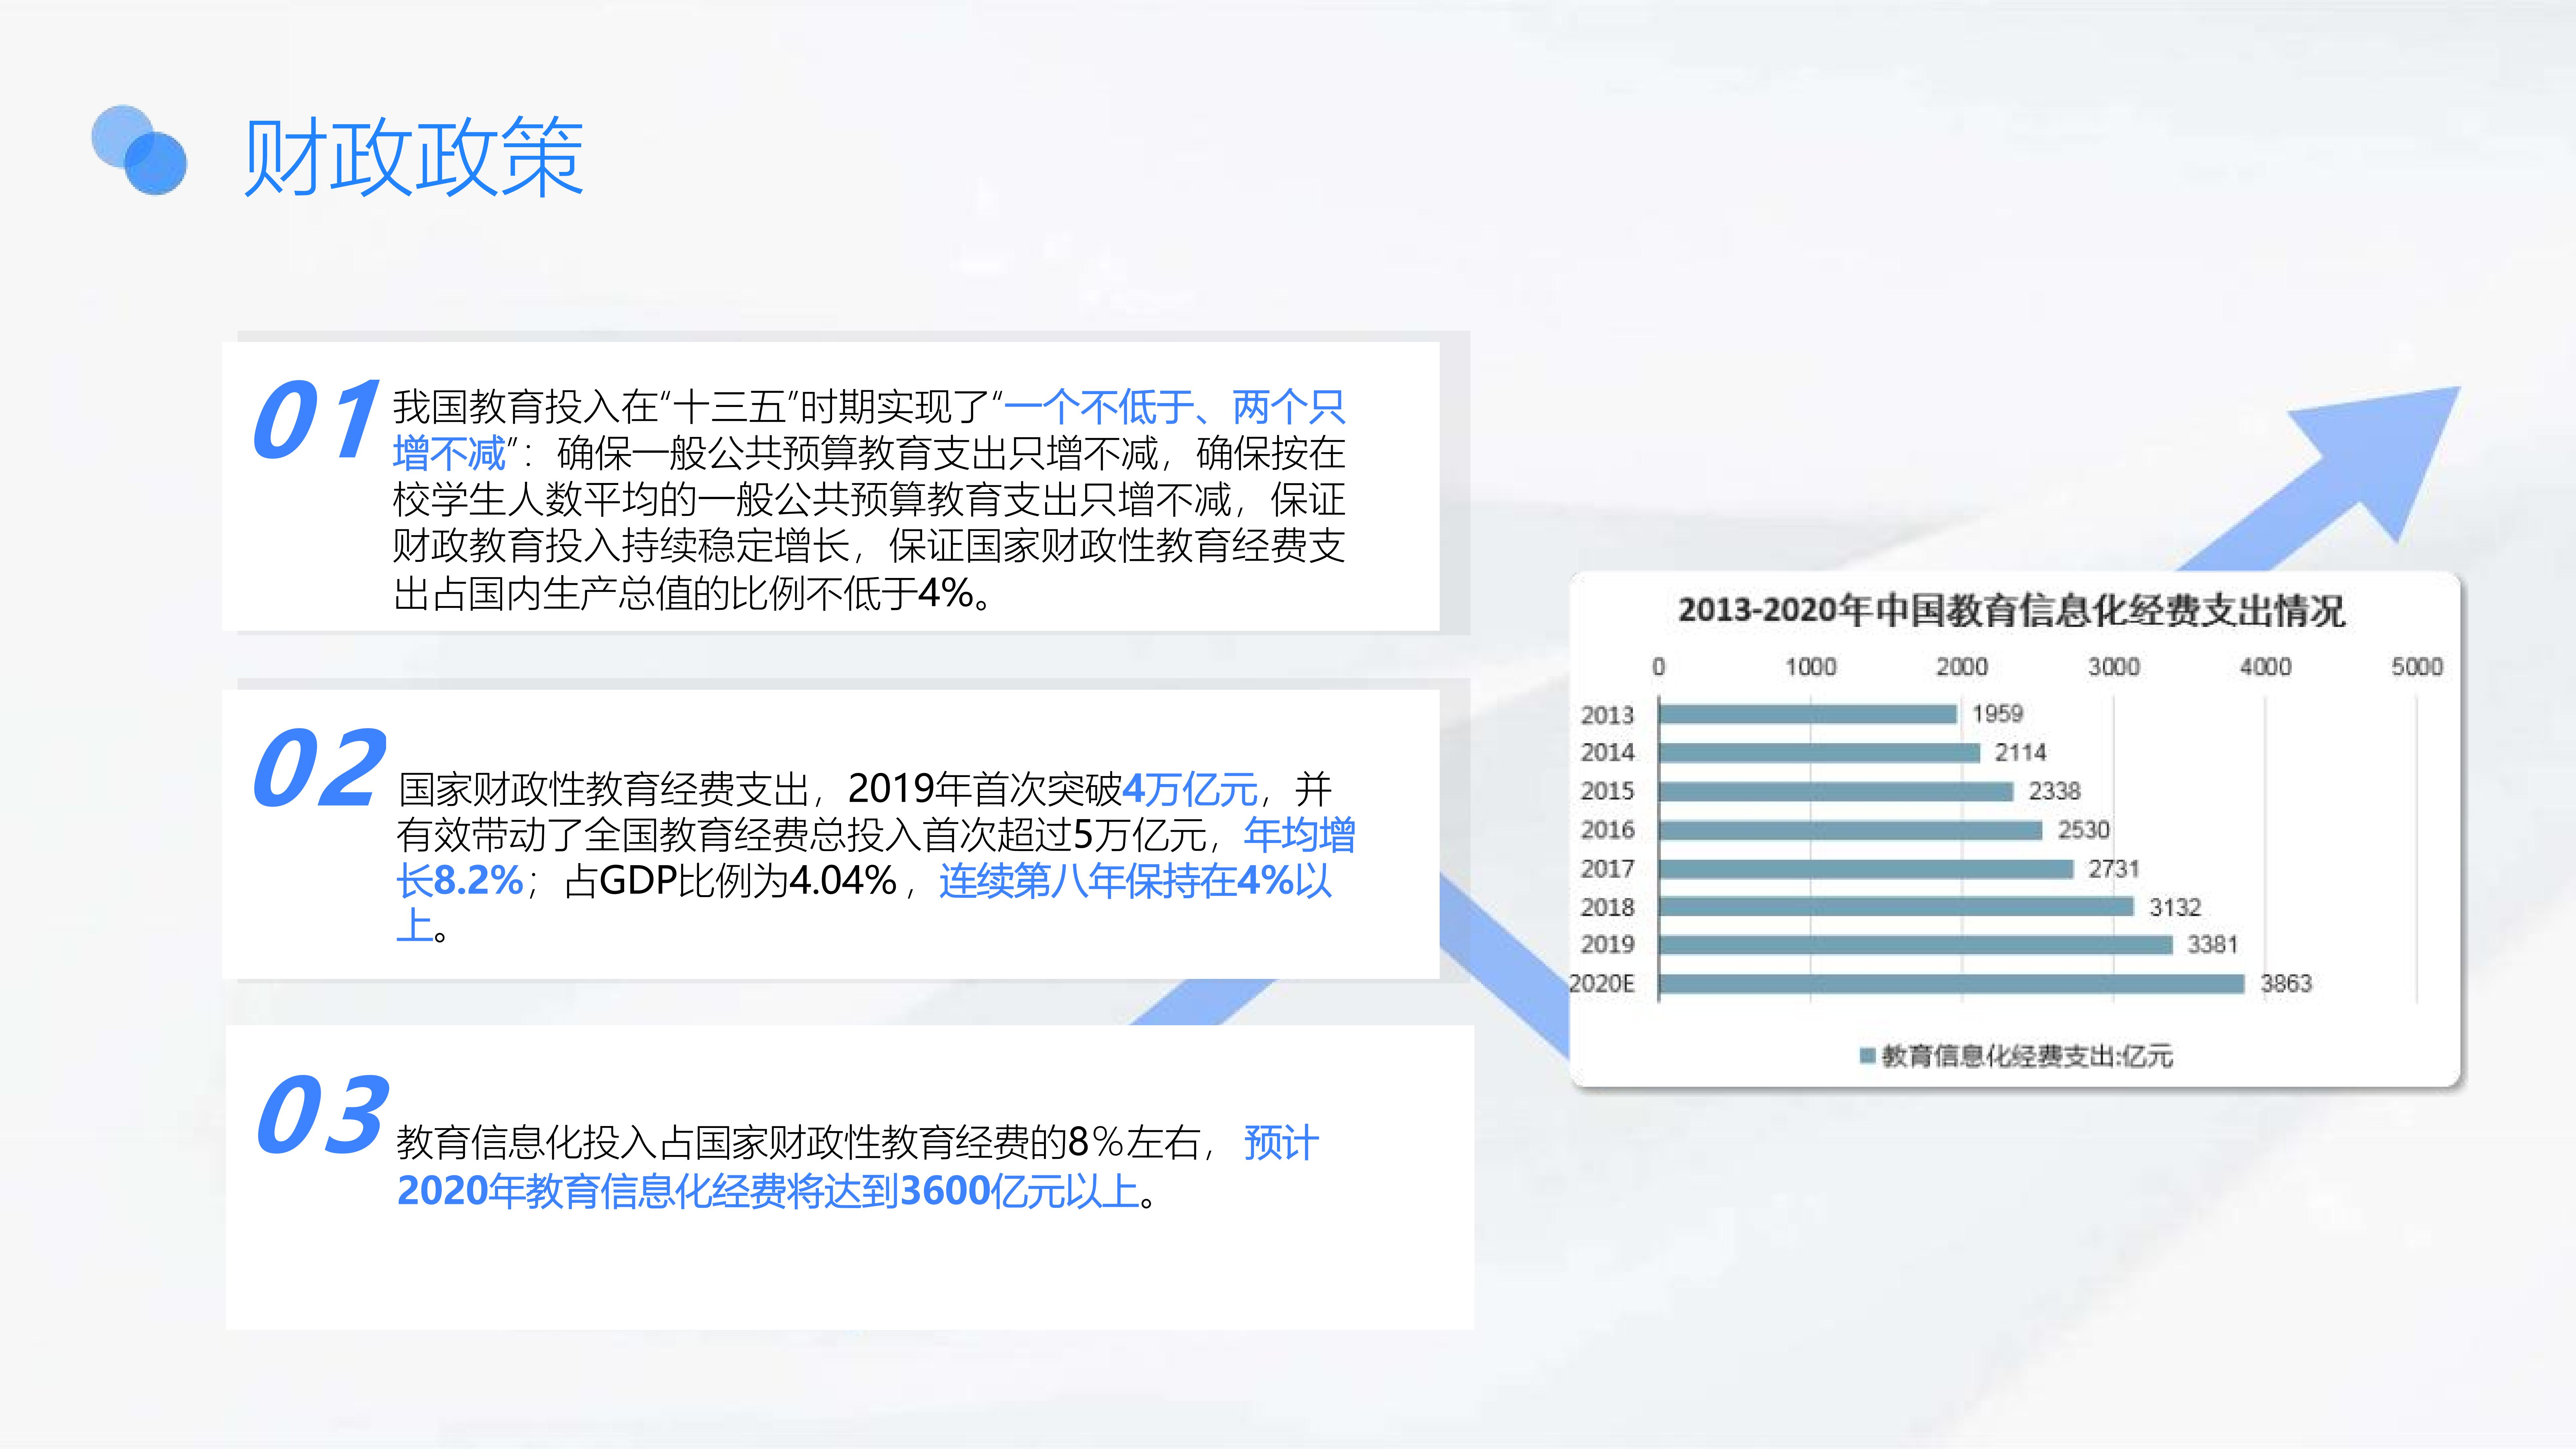Click the 2014 bar in chart

coord(1819,753)
